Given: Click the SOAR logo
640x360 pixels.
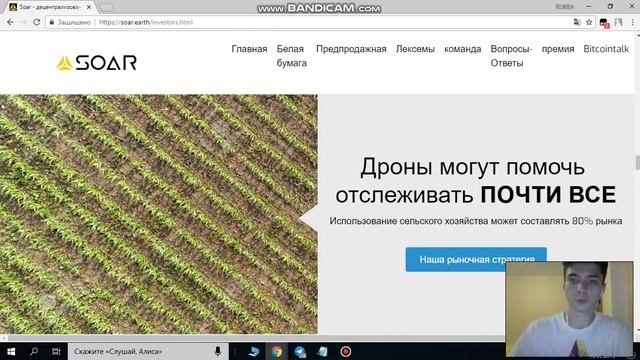Looking at the screenshot, I should [x=96, y=63].
